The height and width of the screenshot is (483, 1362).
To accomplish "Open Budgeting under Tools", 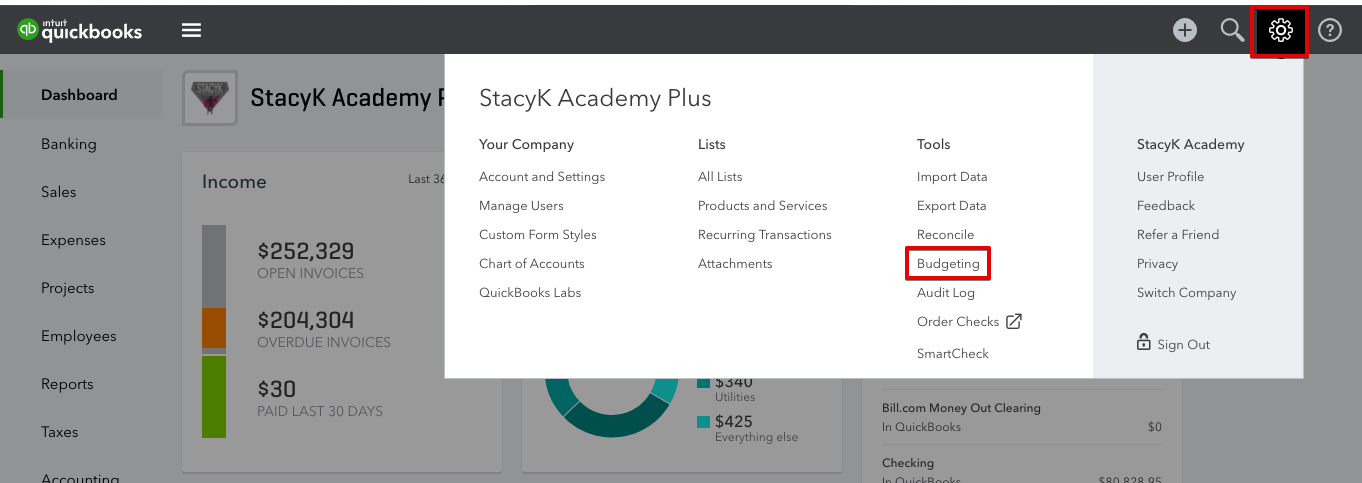I will pos(948,264).
